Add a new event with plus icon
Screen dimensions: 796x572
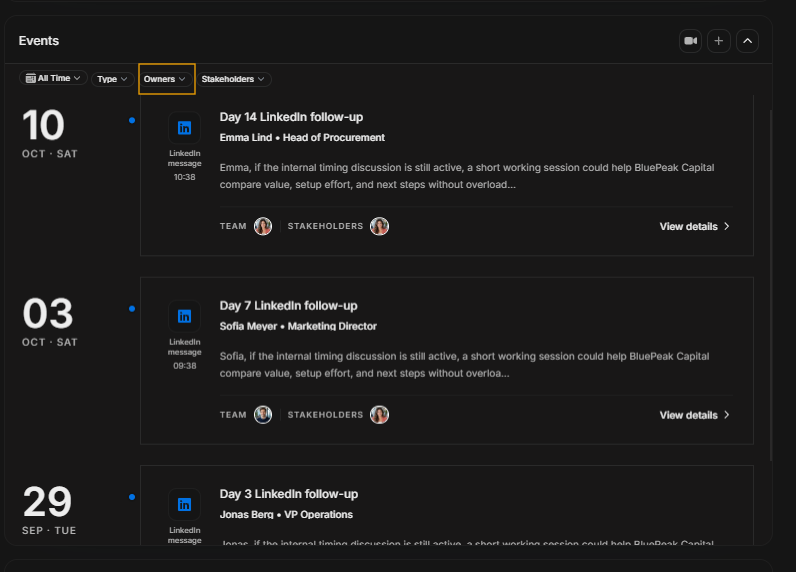coord(719,41)
